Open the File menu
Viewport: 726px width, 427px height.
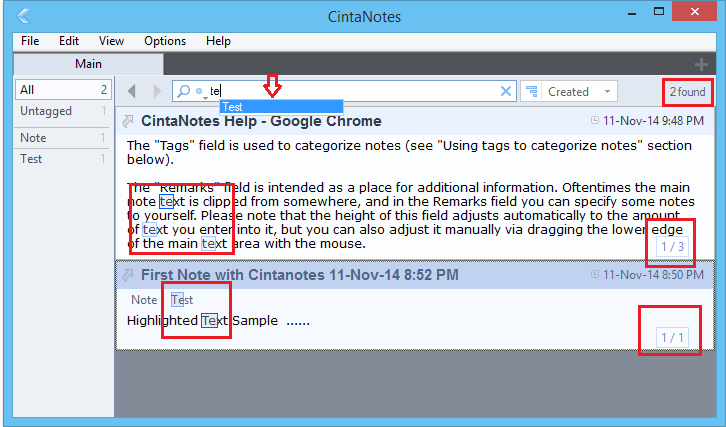[x=30, y=41]
